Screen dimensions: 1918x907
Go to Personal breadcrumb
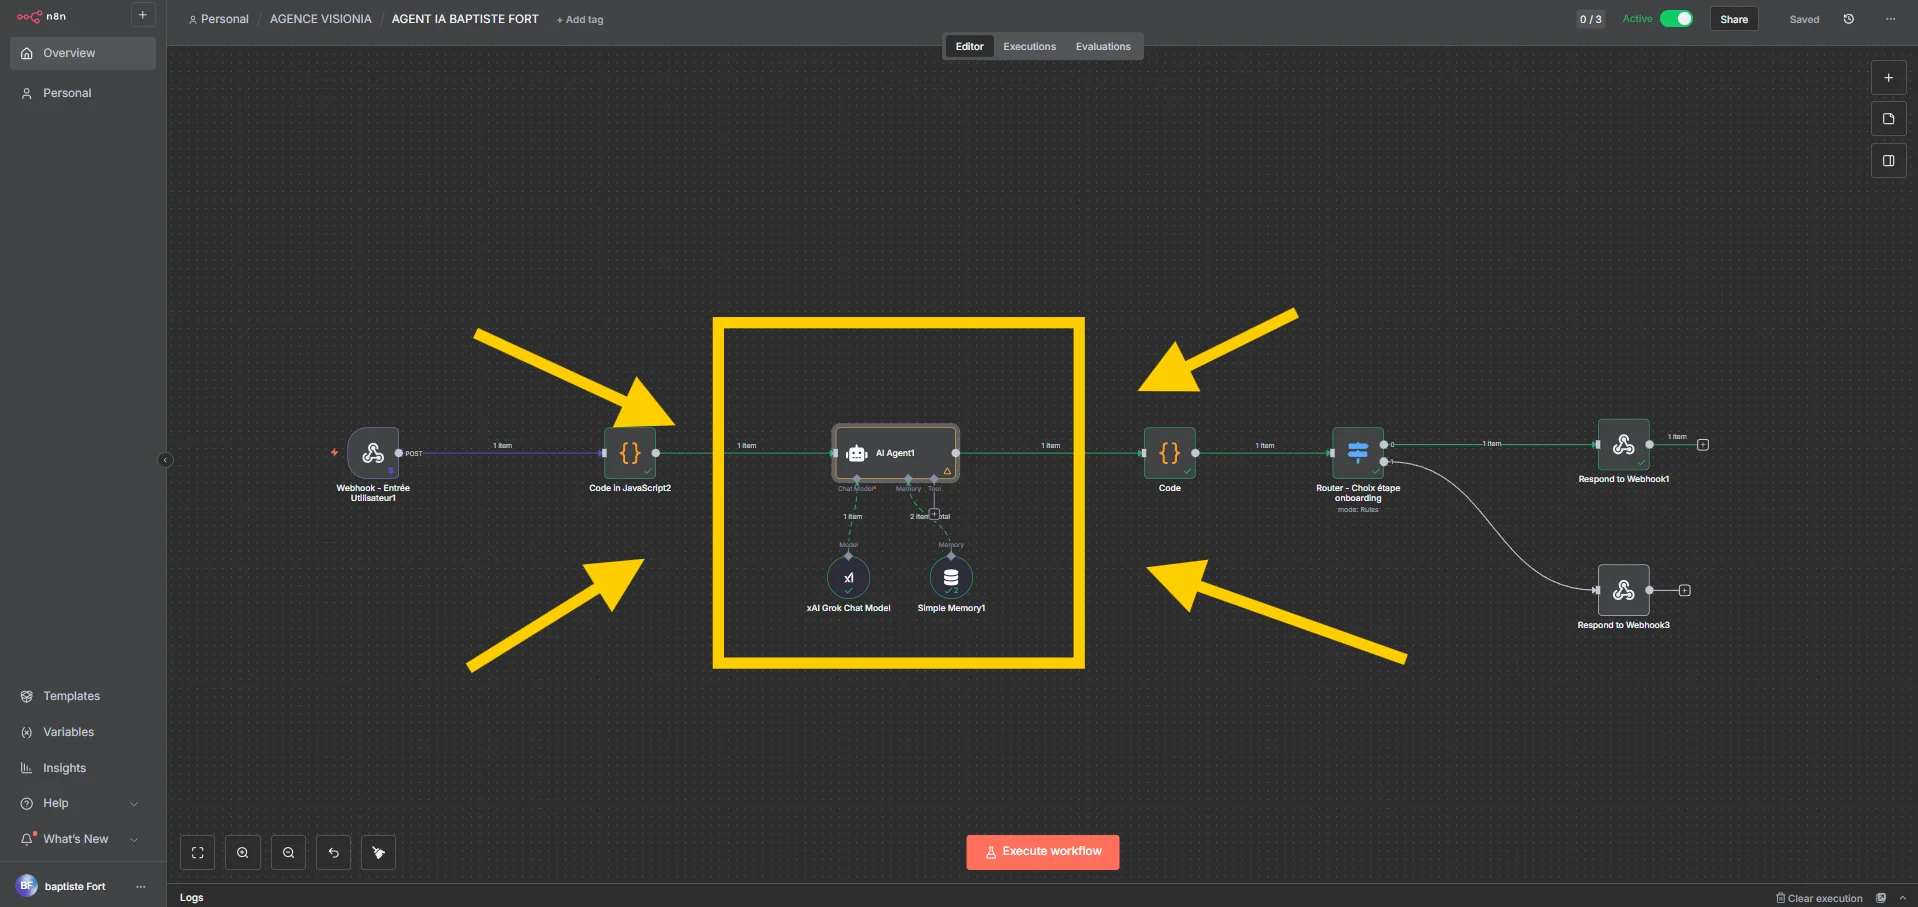[x=219, y=19]
